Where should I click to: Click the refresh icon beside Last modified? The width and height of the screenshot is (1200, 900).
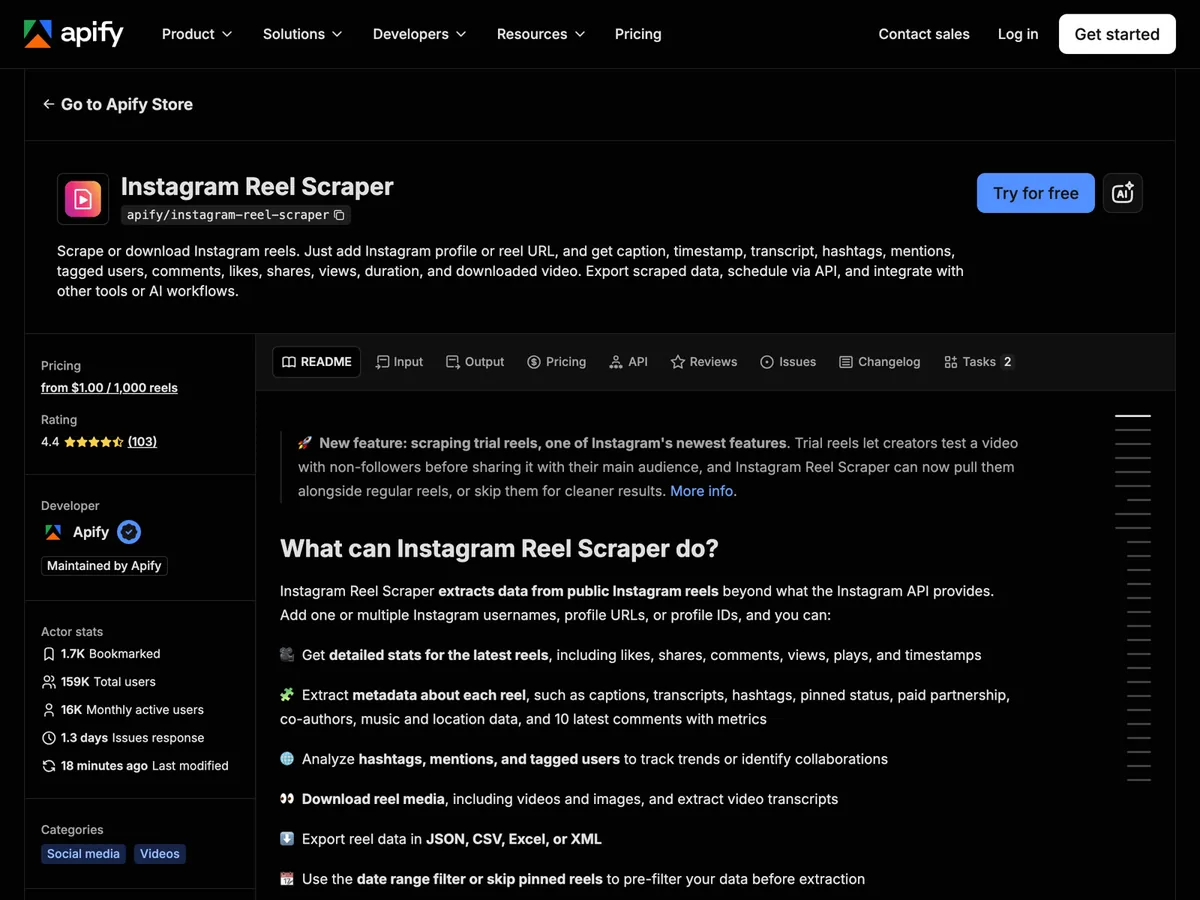tap(49, 766)
